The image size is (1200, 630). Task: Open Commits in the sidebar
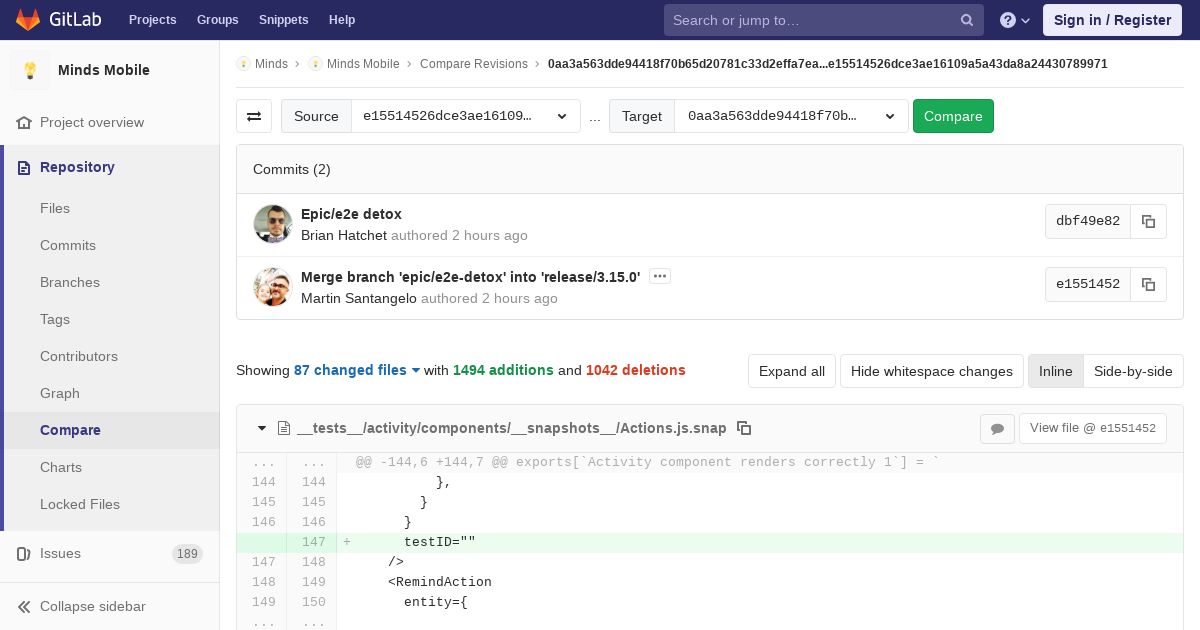[68, 245]
